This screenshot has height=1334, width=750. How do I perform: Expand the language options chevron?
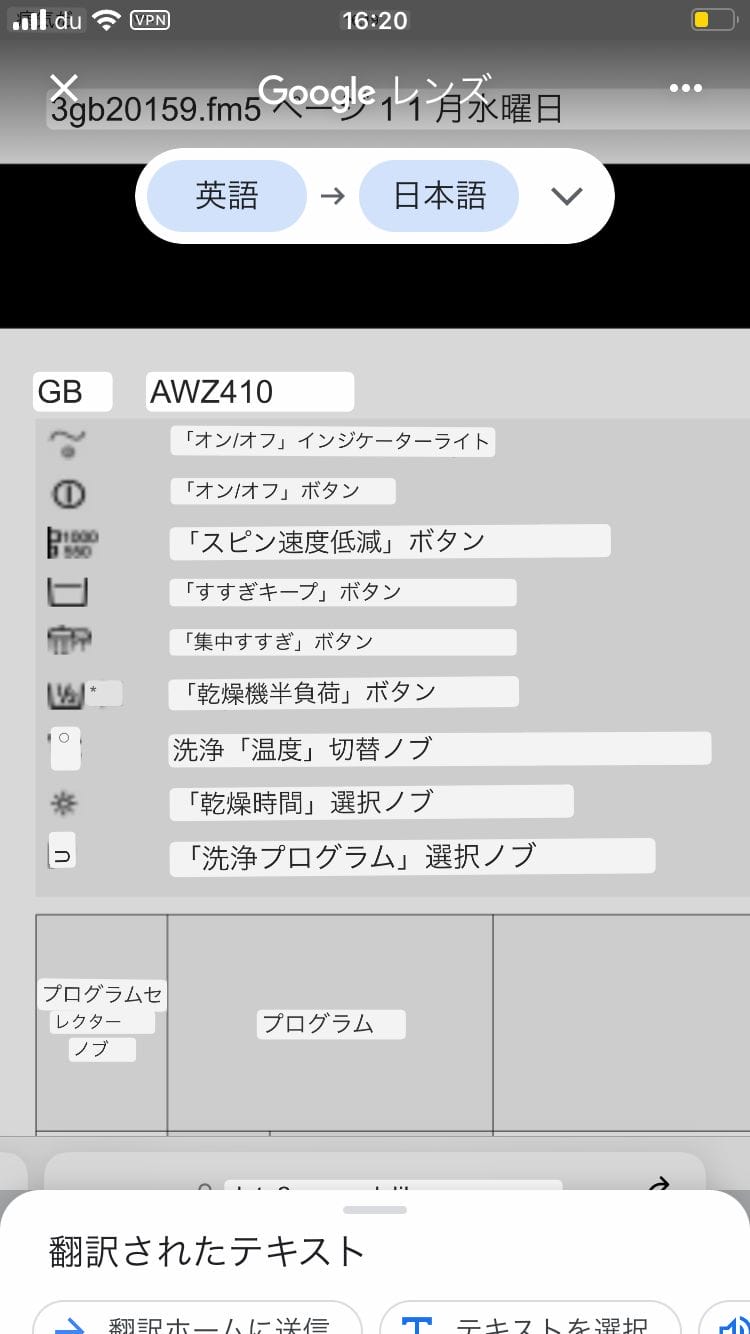point(566,196)
